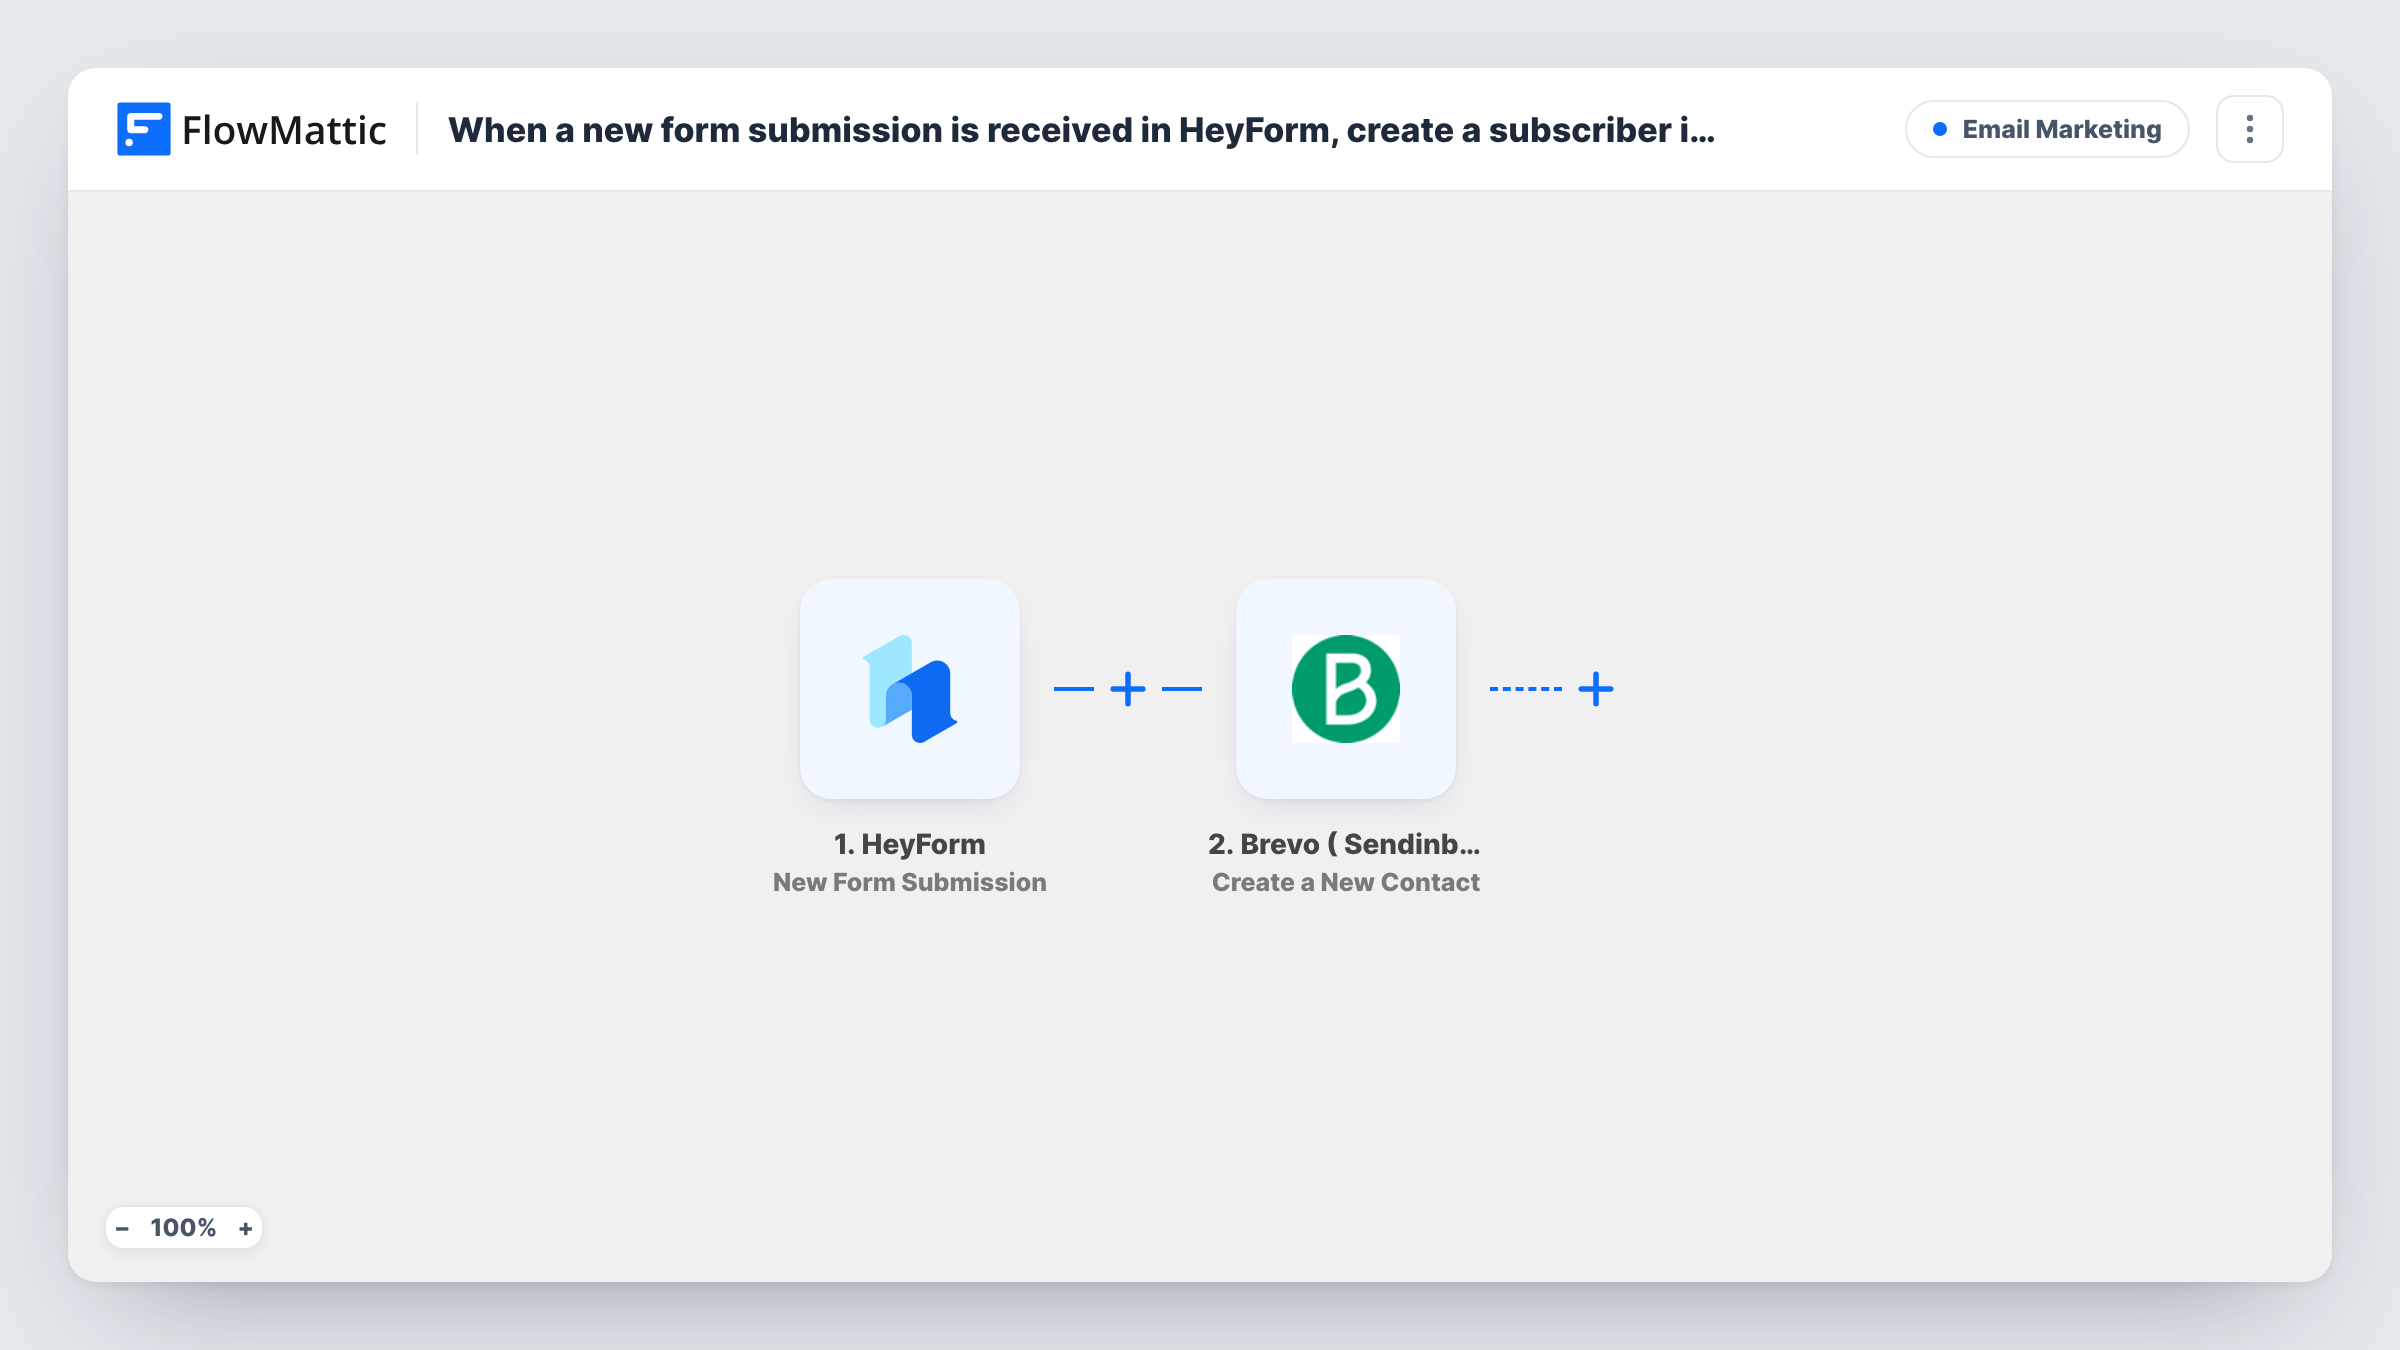Add a step between HeyForm and Brevo
The width and height of the screenshot is (2400, 1350).
[x=1128, y=689]
